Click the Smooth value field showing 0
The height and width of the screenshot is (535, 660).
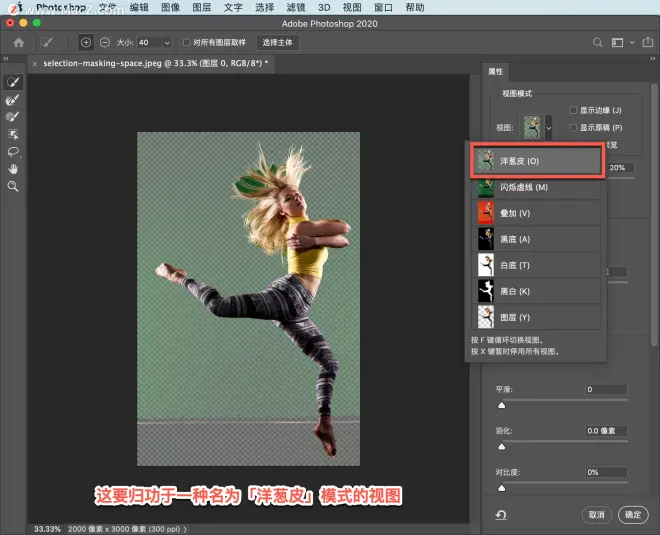tap(606, 389)
